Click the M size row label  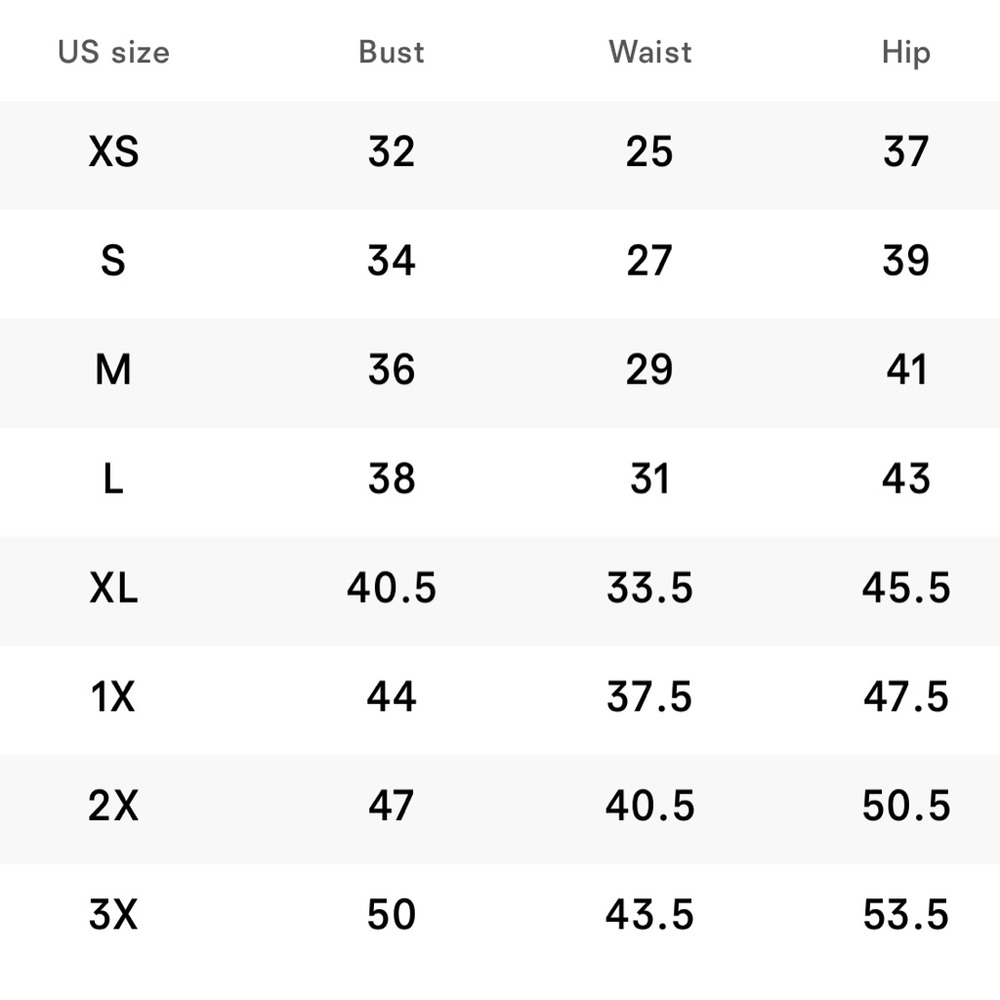[114, 369]
